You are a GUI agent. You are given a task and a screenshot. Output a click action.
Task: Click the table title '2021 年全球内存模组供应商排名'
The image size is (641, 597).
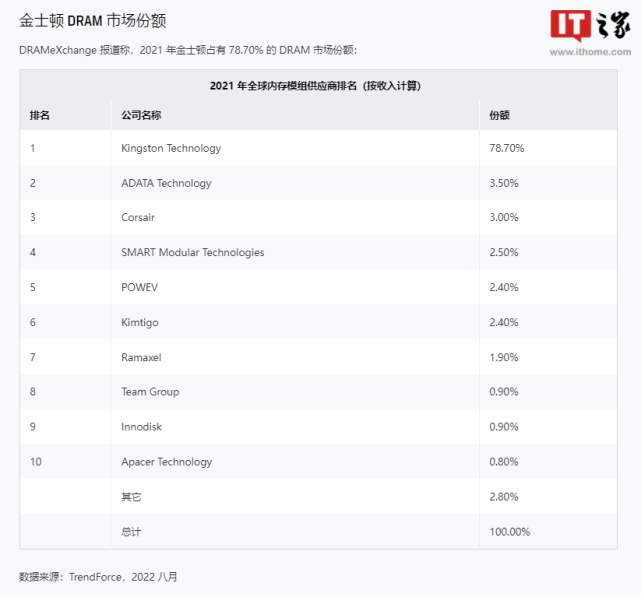click(315, 86)
